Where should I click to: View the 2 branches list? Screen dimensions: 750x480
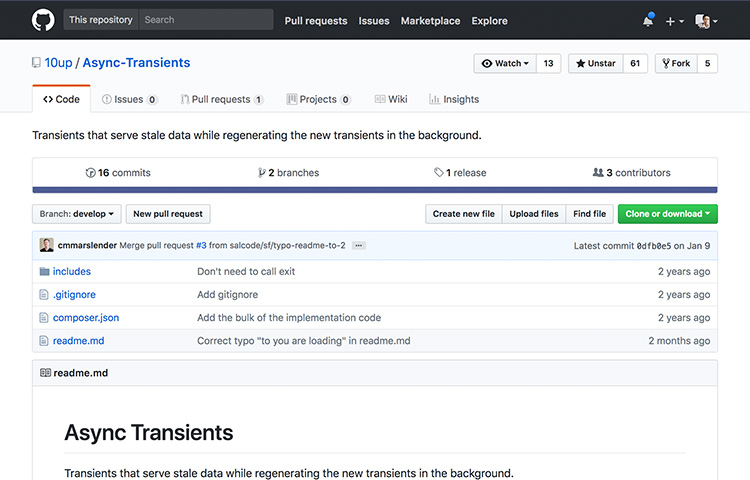coord(288,173)
